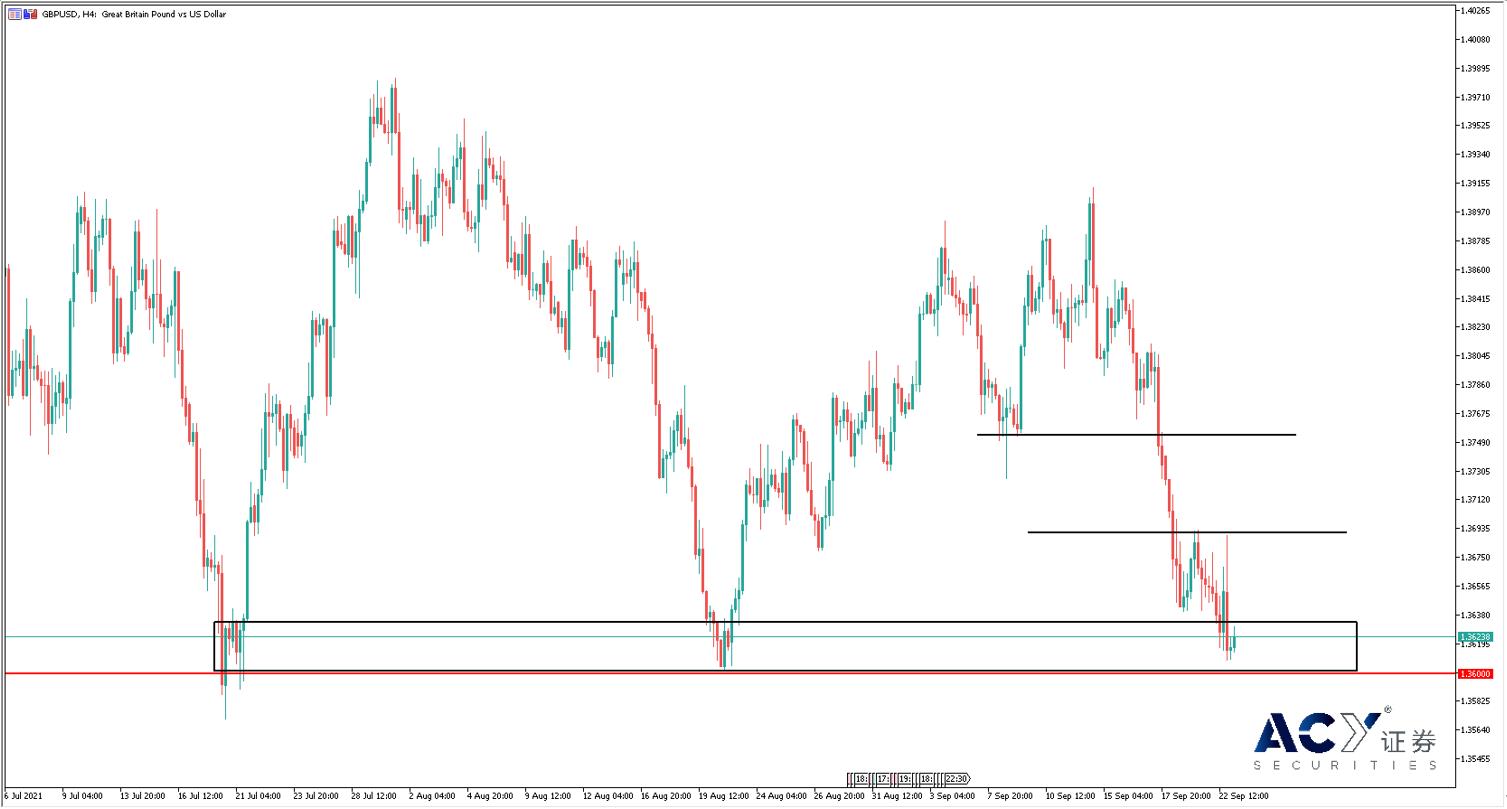Click the 28 Jul 12:00 time label
This screenshot has height=809, width=1507.
pos(375,797)
